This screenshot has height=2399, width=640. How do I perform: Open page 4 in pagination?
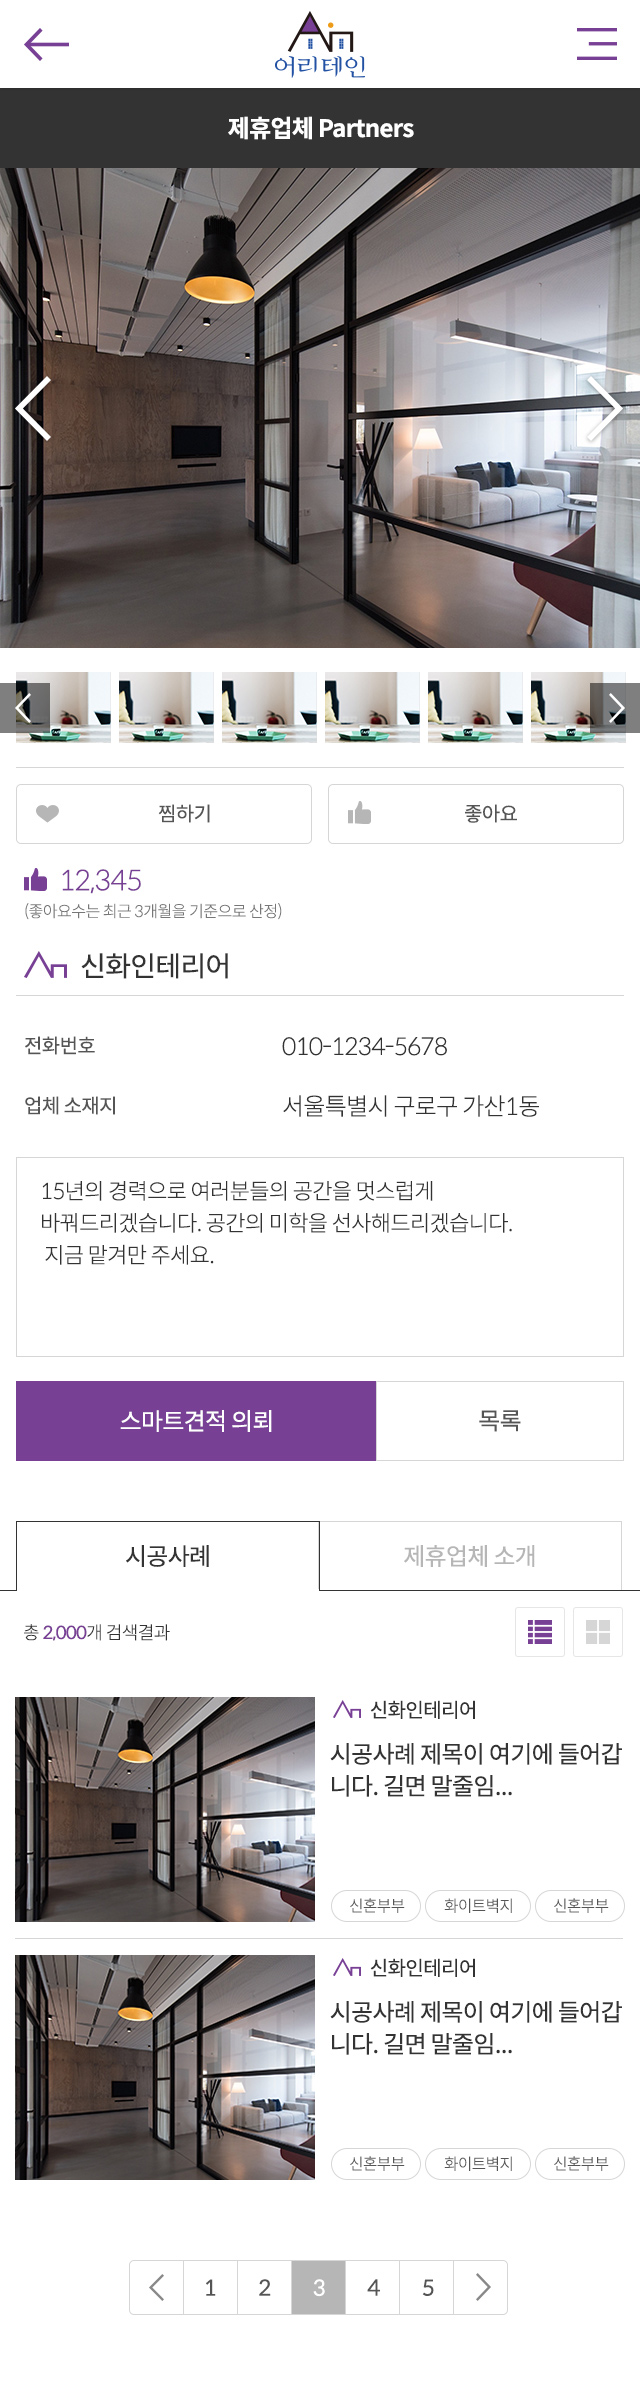(373, 2287)
